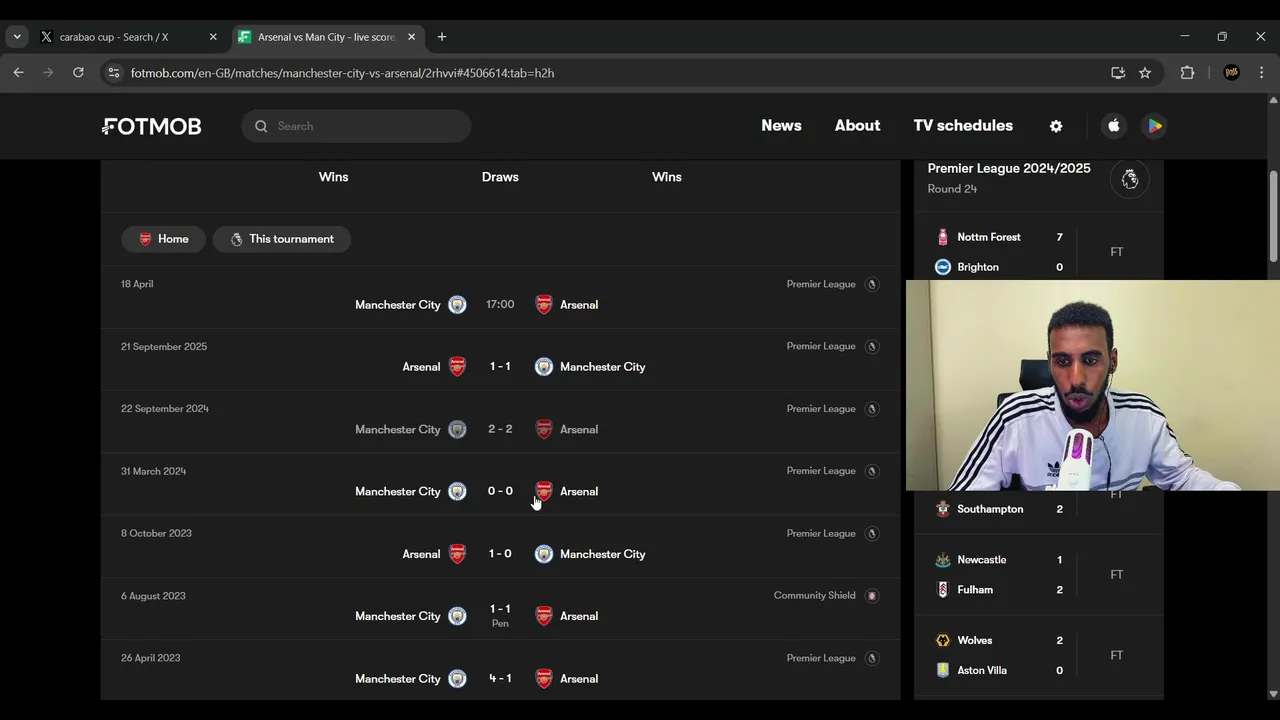Open the 17:00 fixture on 18 April
1280x720 pixels.
tap(500, 304)
